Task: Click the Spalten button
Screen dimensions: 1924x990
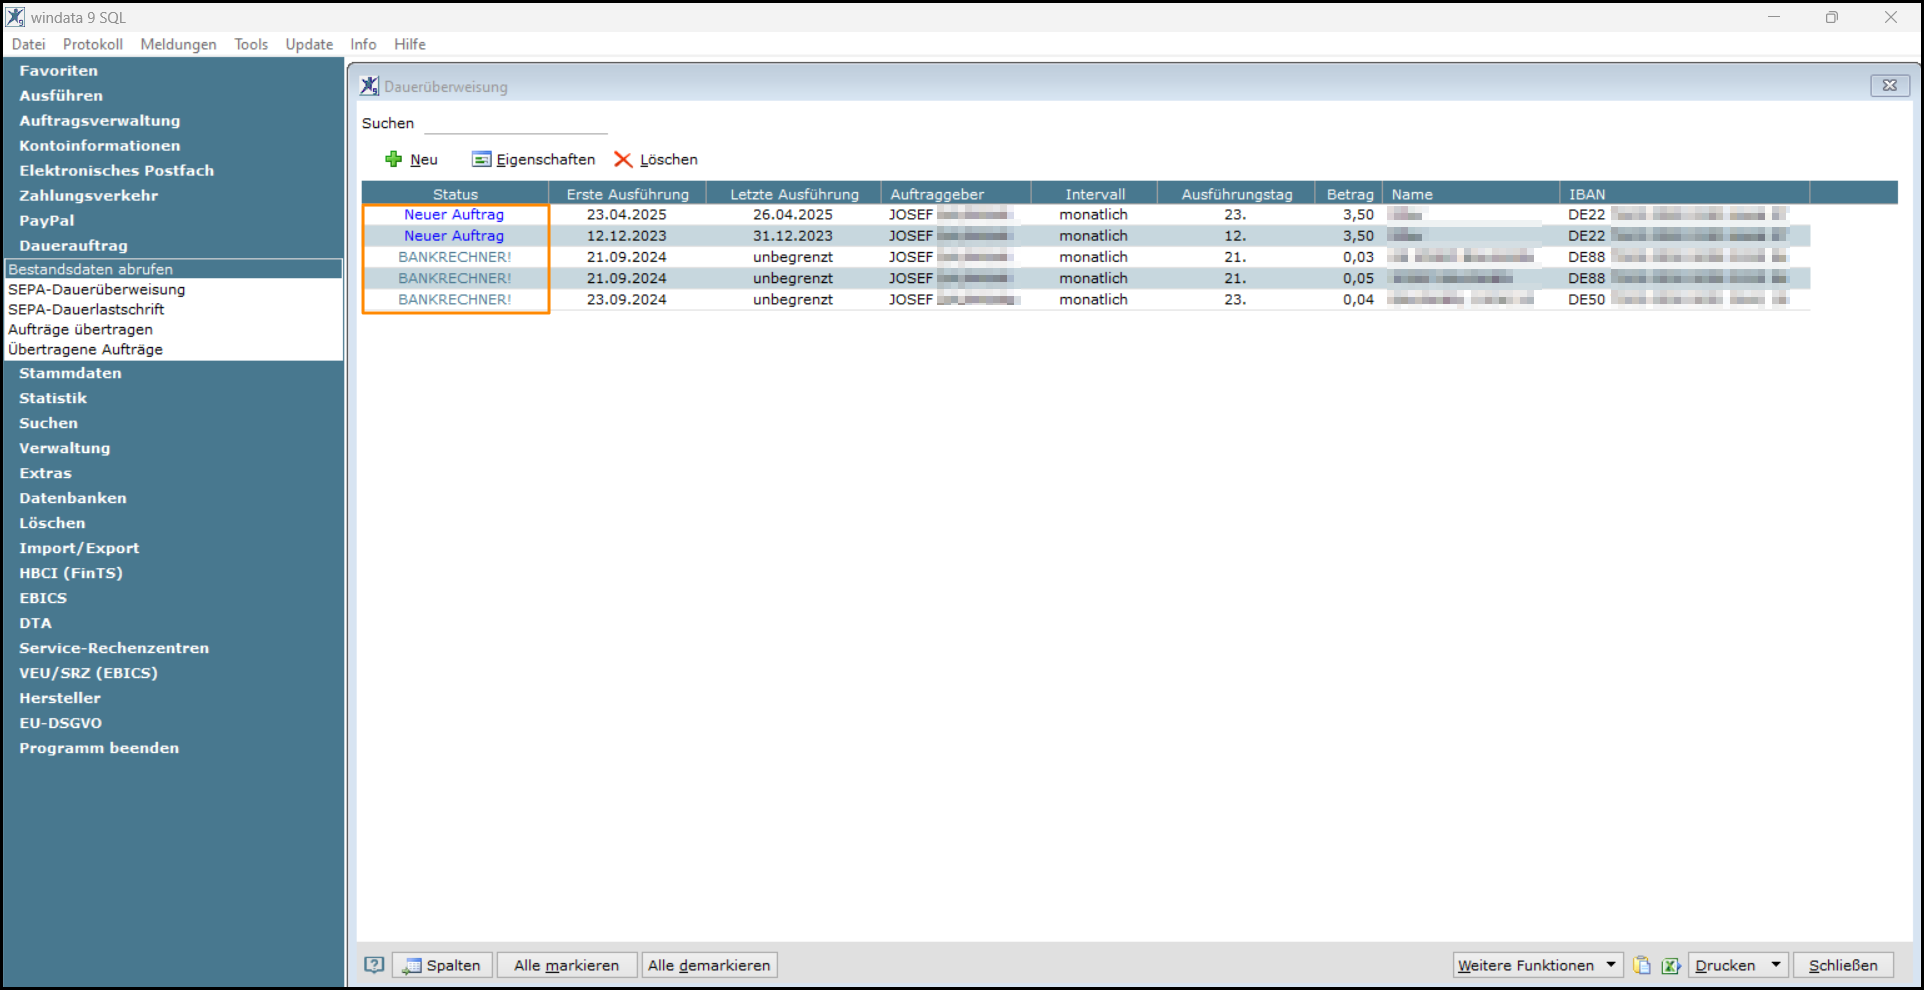Action: 442,965
